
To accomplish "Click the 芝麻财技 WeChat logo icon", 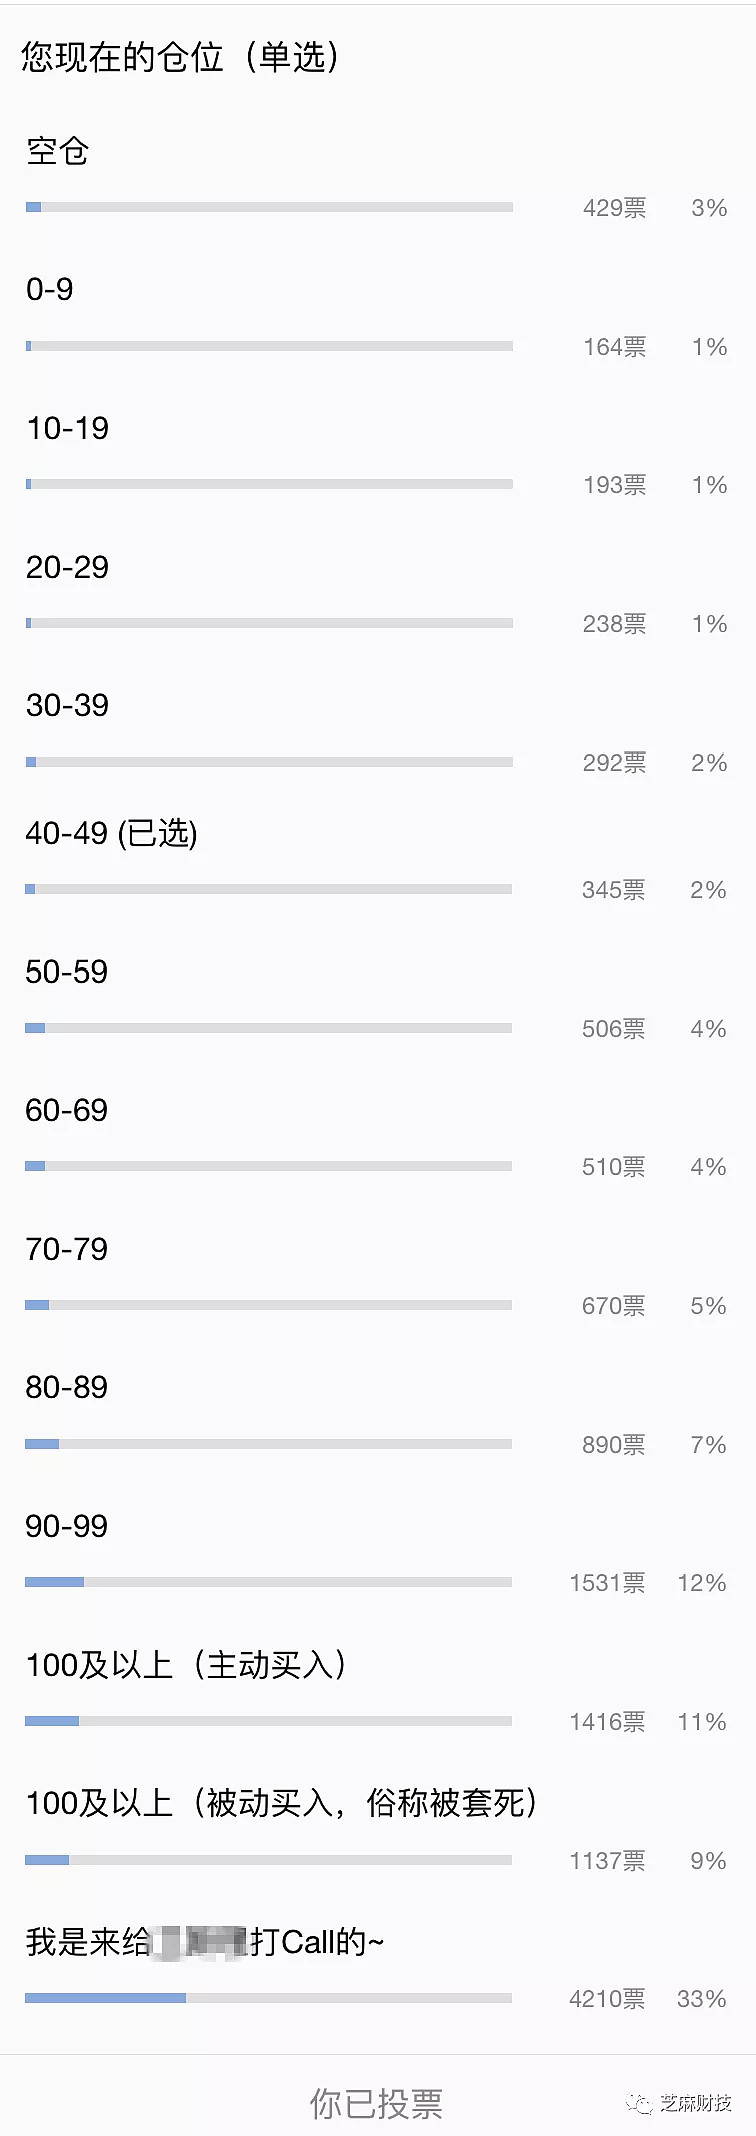I will point(639,2103).
